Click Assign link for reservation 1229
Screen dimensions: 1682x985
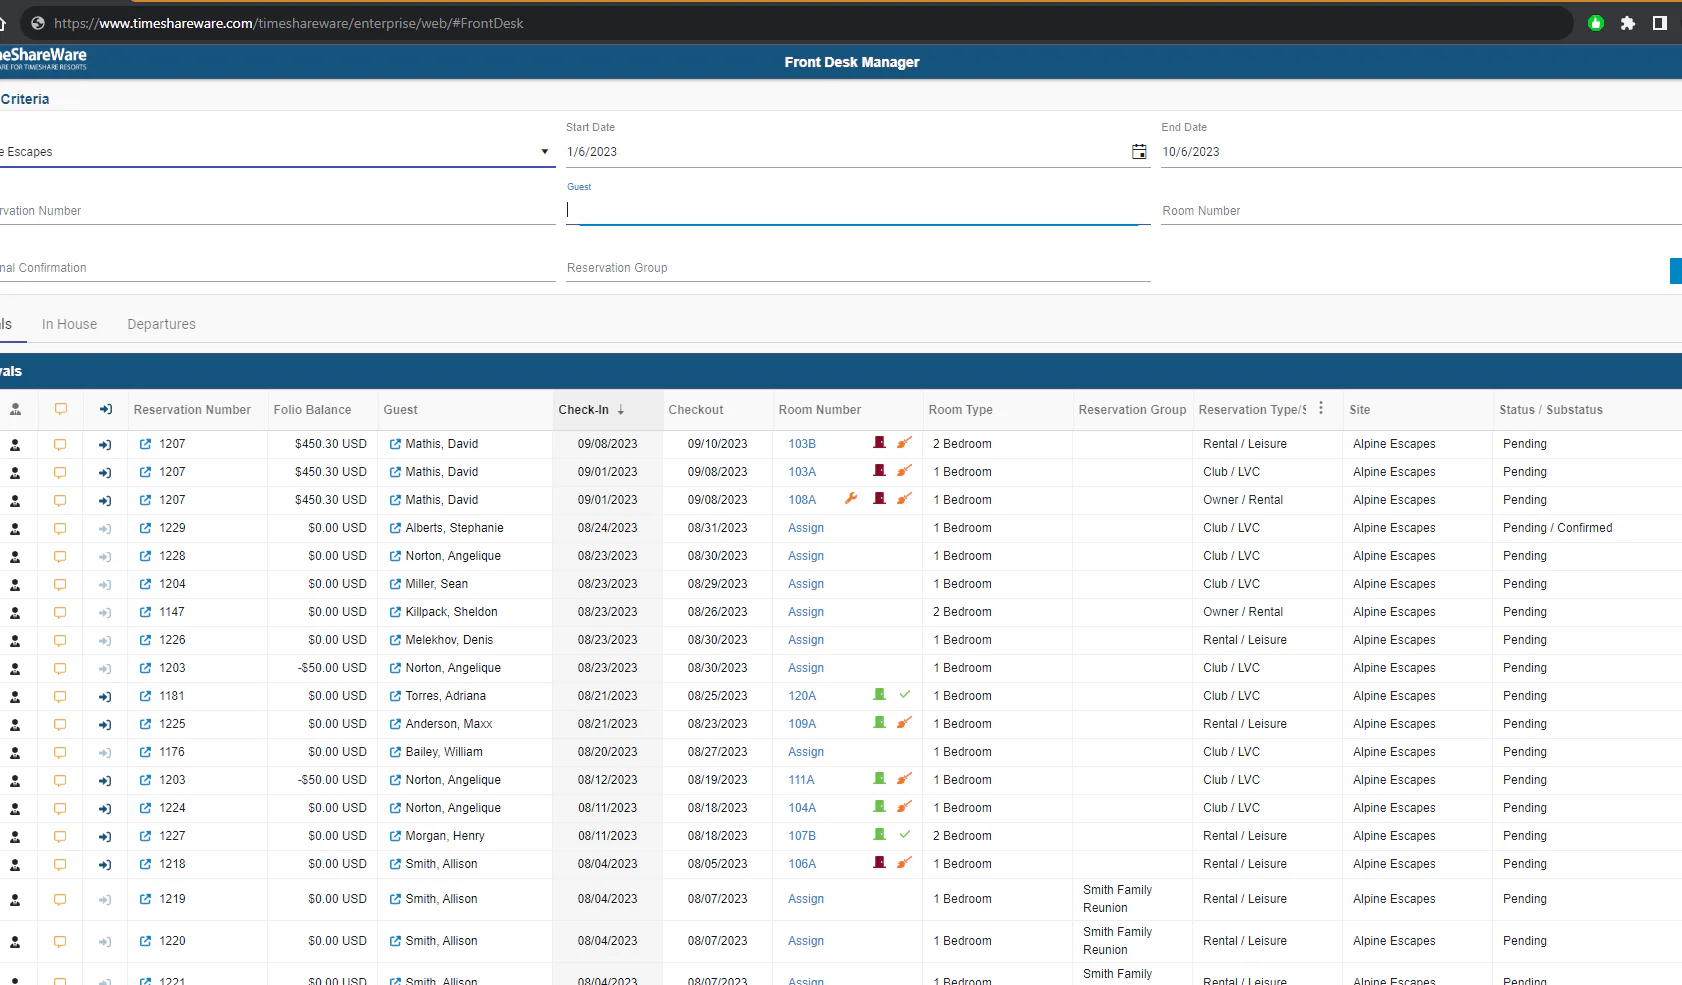[806, 528]
